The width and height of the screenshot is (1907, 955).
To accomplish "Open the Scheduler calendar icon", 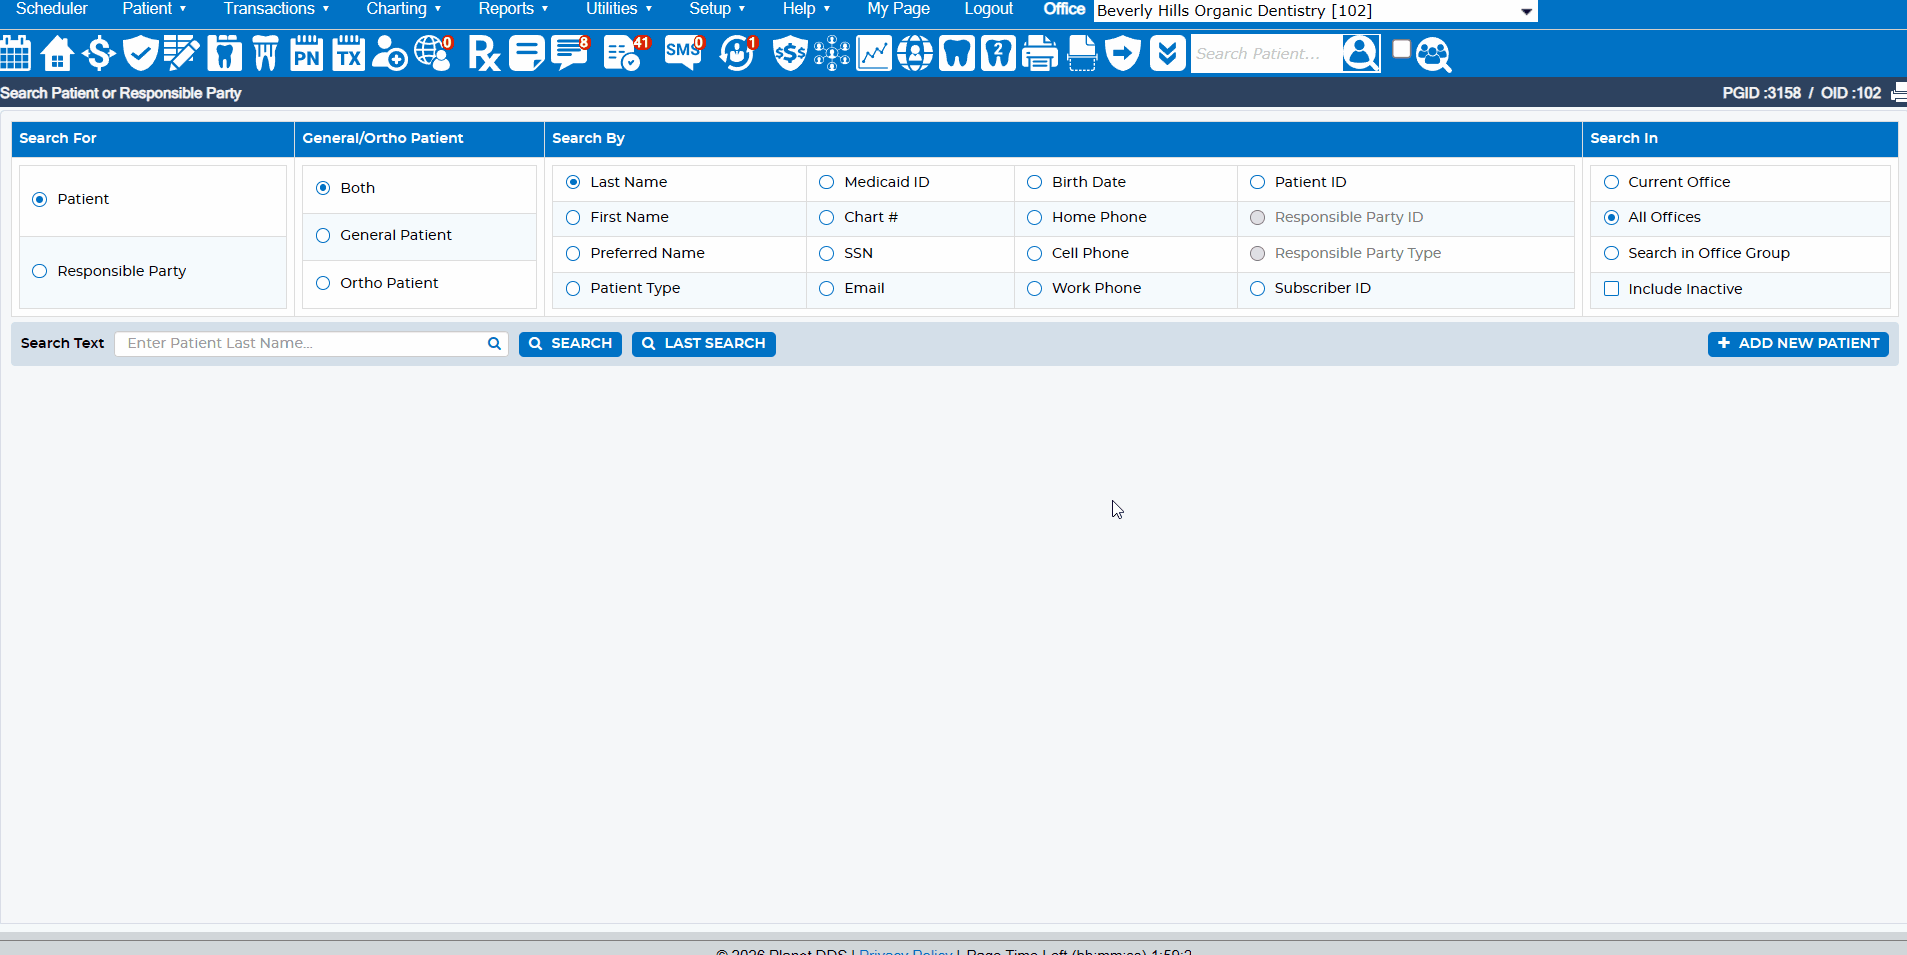I will [16, 53].
